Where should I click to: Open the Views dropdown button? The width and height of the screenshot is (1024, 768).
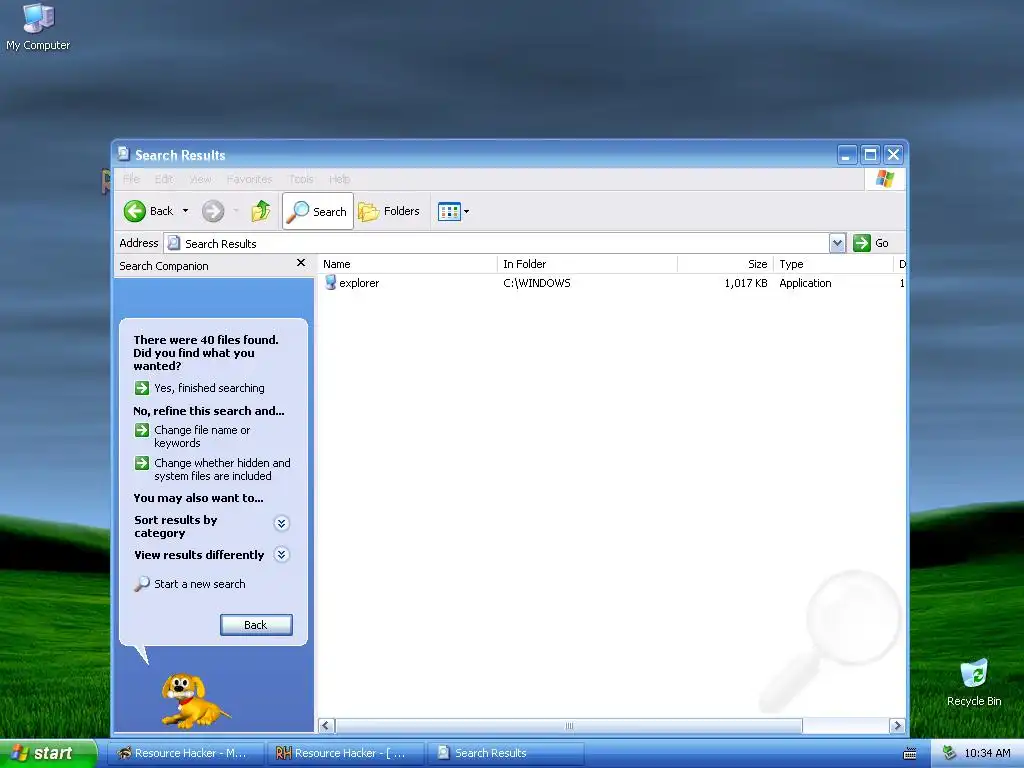tap(453, 212)
